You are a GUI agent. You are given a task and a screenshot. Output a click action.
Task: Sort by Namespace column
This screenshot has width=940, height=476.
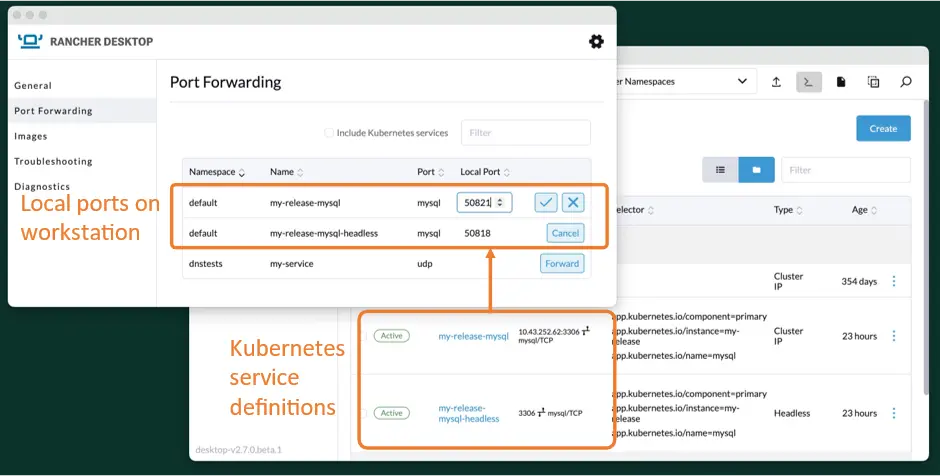[217, 172]
